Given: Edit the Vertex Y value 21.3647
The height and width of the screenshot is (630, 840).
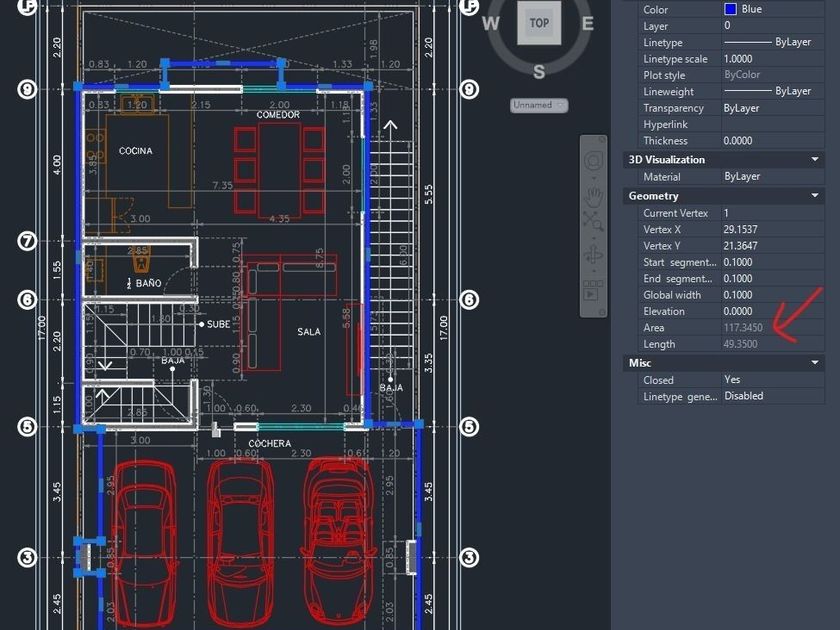Looking at the screenshot, I should [772, 246].
